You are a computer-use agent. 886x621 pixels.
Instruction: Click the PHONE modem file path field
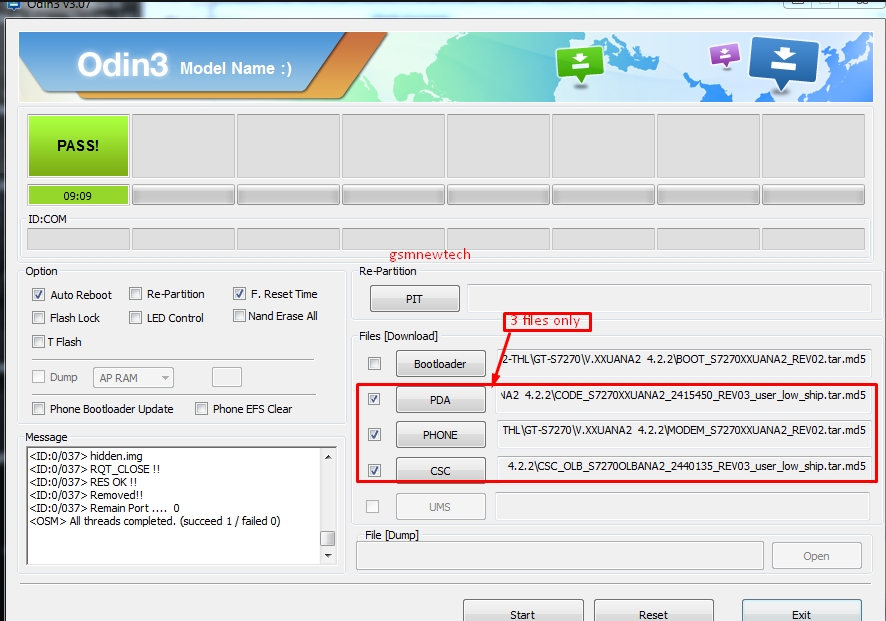pos(683,434)
